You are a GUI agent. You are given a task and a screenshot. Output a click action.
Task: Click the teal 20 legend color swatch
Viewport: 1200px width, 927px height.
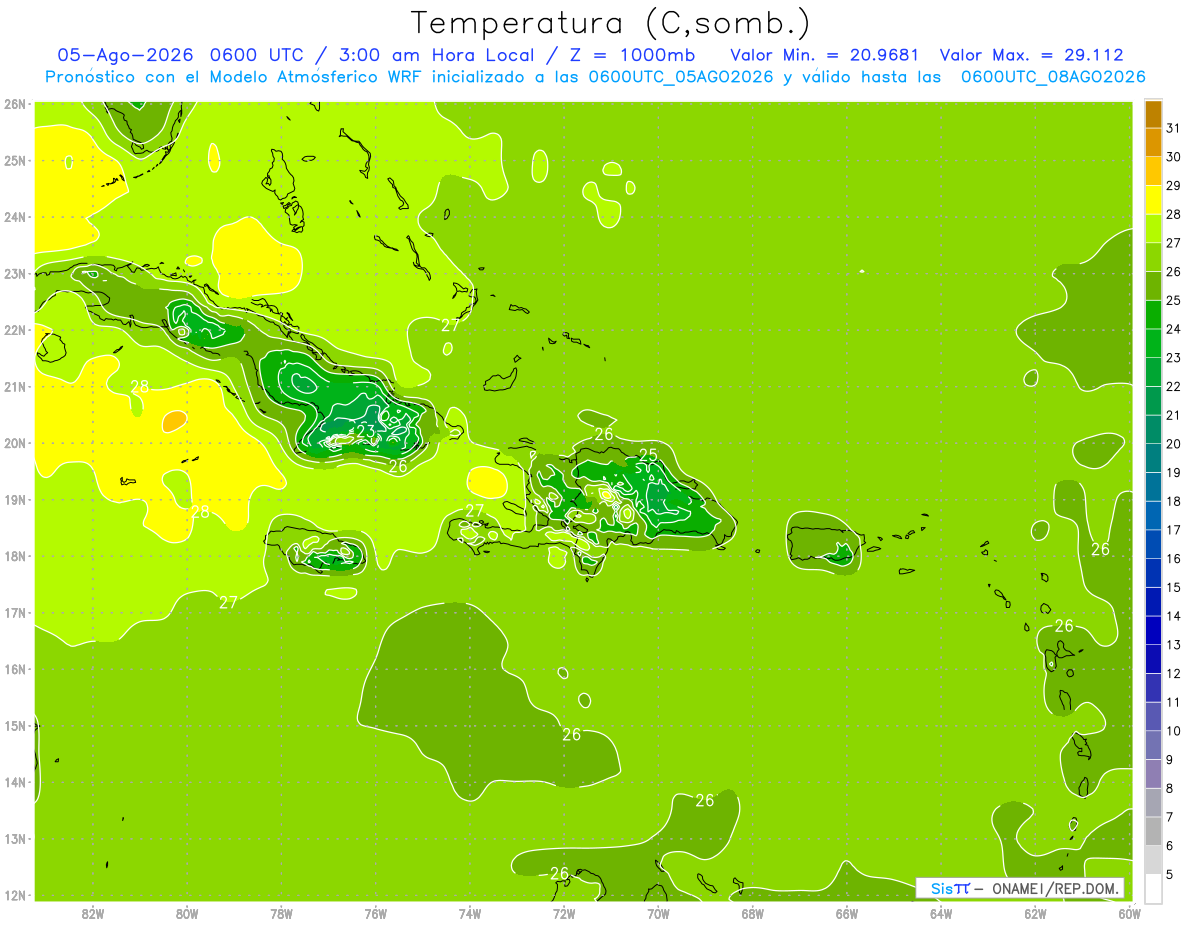1153,430
